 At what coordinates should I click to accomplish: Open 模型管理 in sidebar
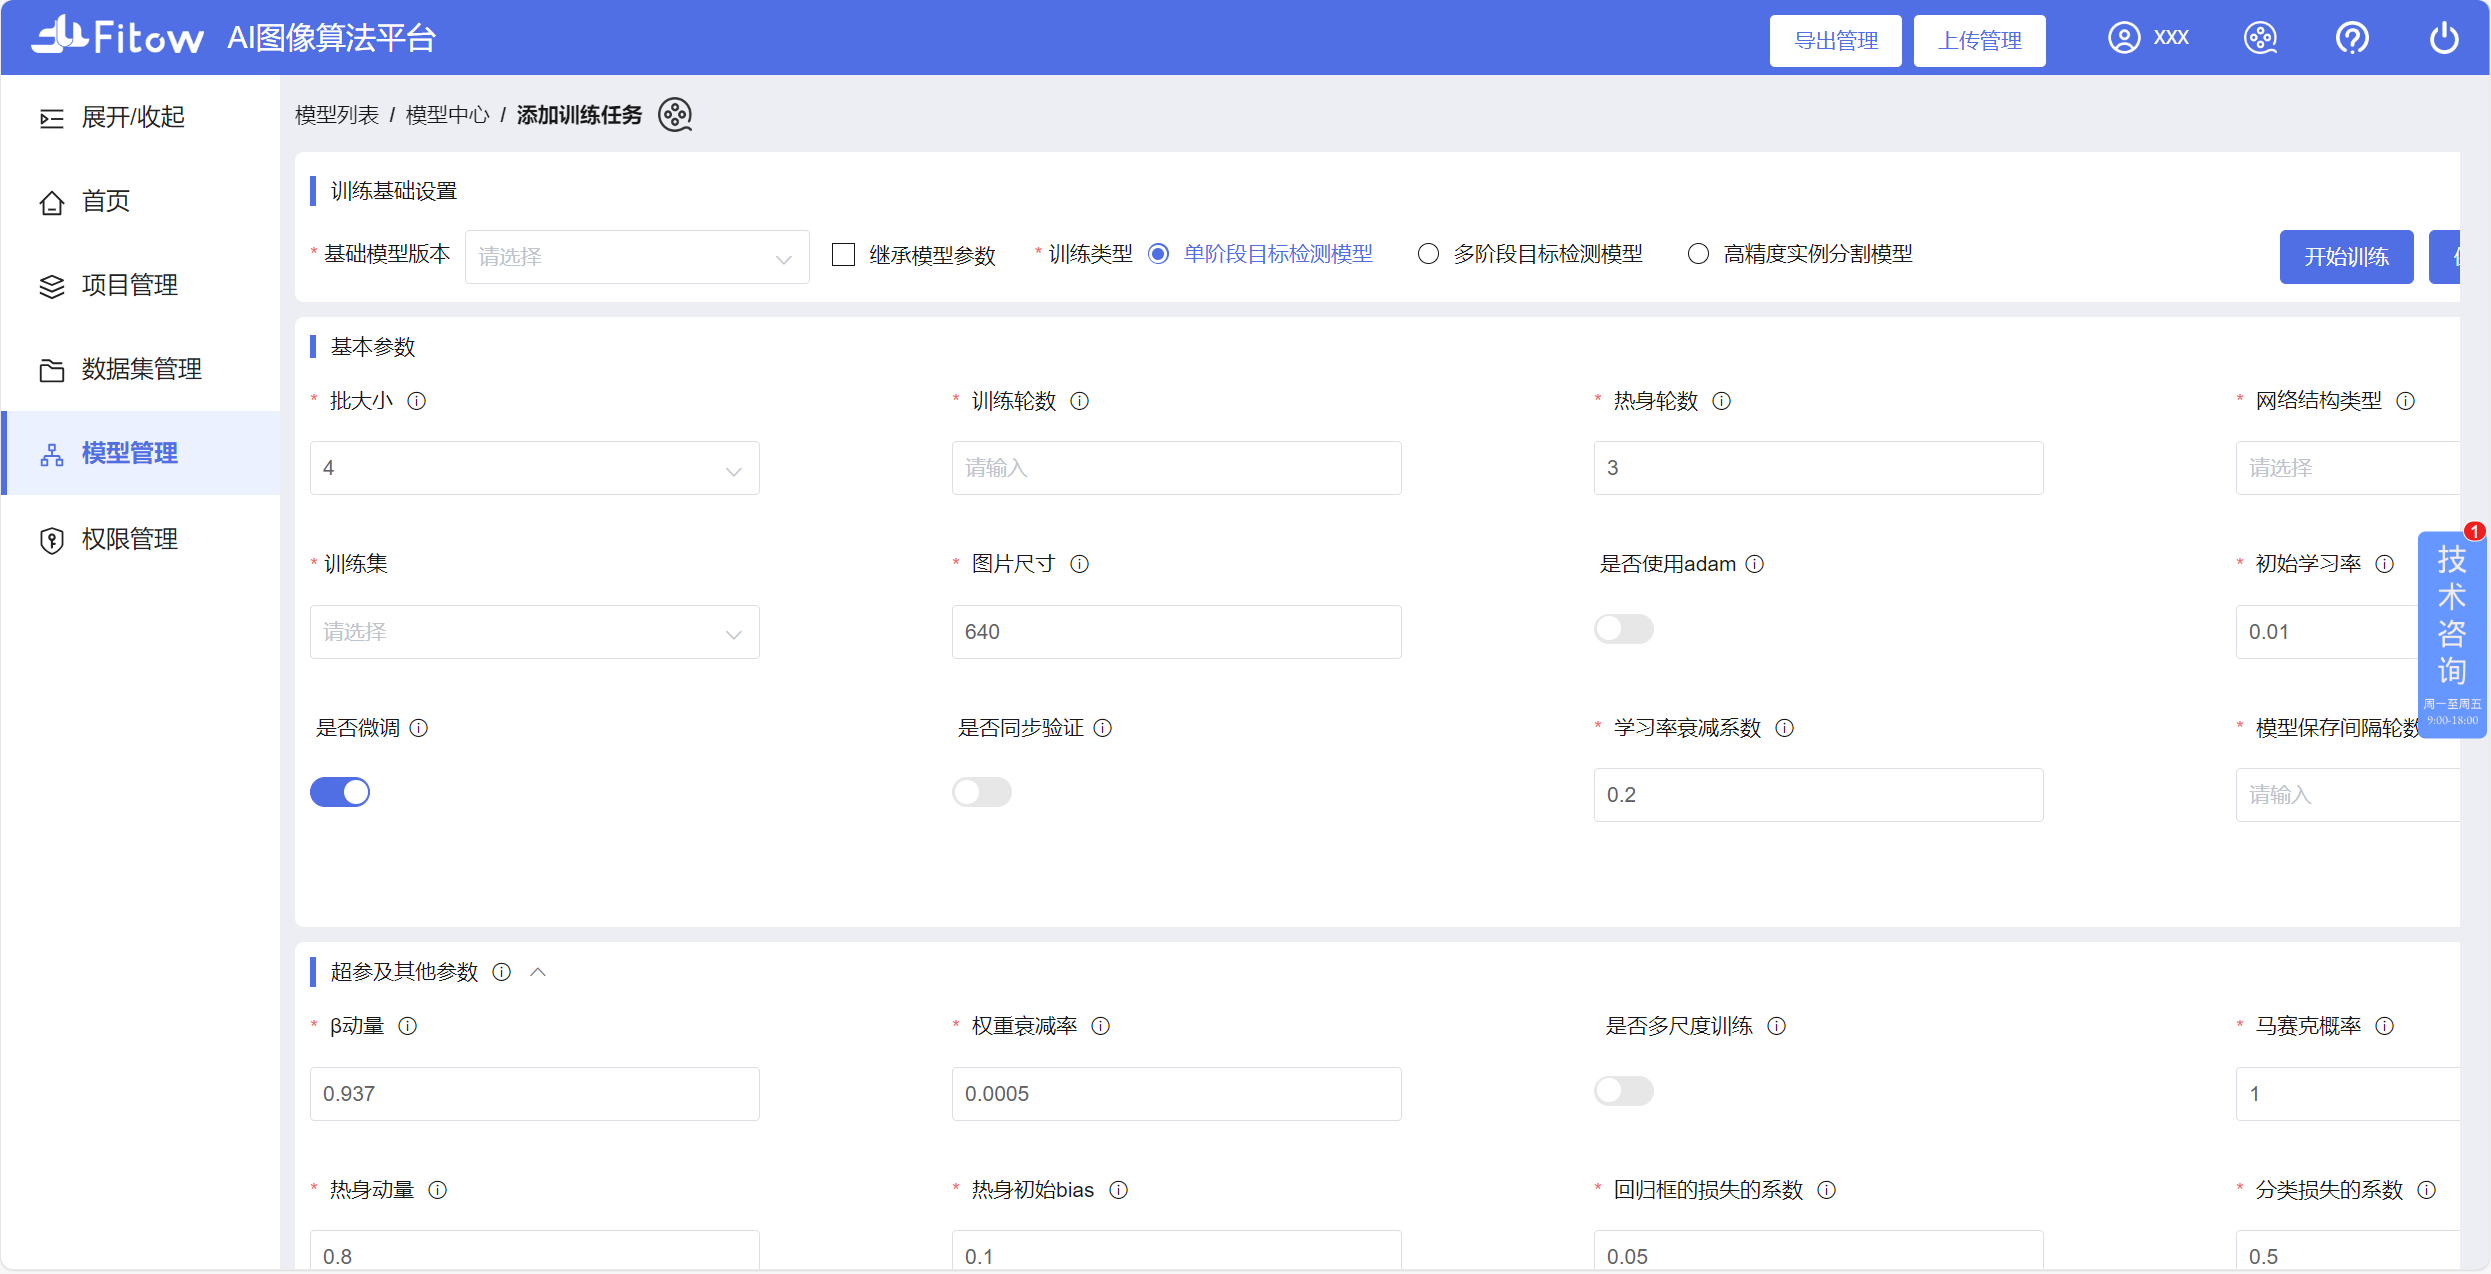140,453
